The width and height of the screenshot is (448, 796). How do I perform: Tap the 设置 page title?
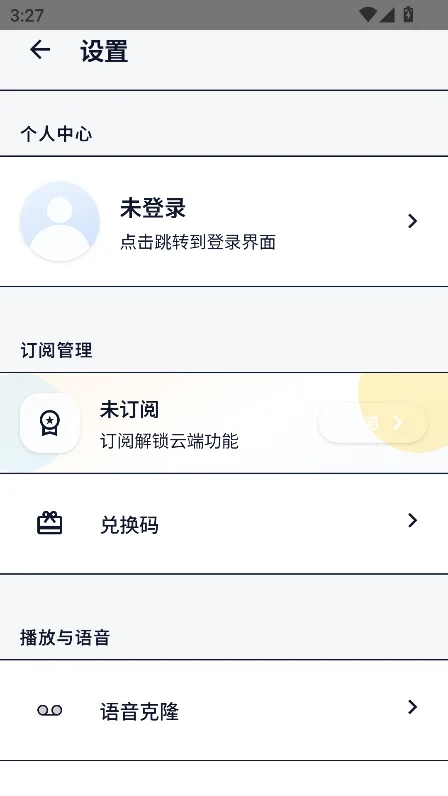point(104,51)
